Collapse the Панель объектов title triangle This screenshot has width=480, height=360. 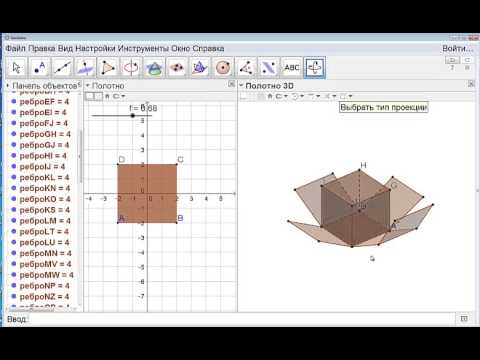(8, 86)
